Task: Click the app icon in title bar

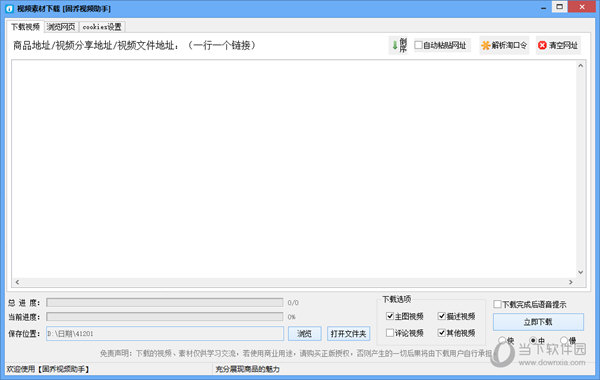Action: click(10, 8)
